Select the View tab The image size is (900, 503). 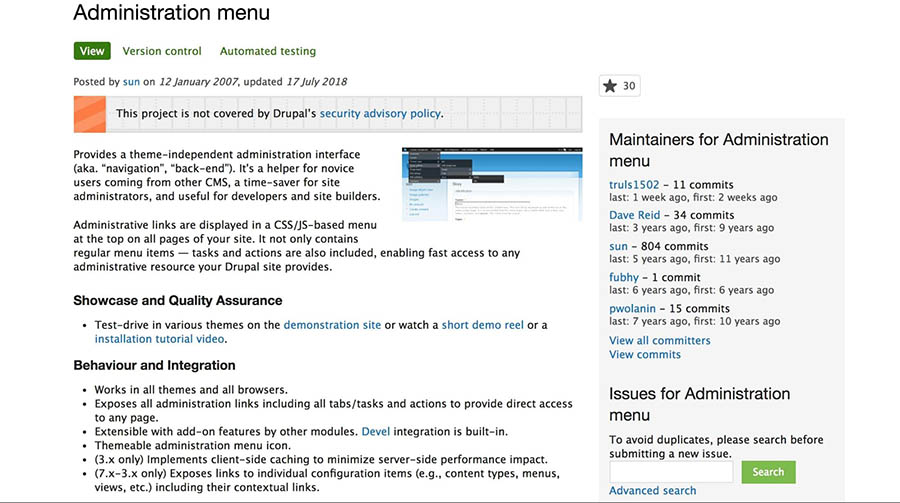coord(92,51)
